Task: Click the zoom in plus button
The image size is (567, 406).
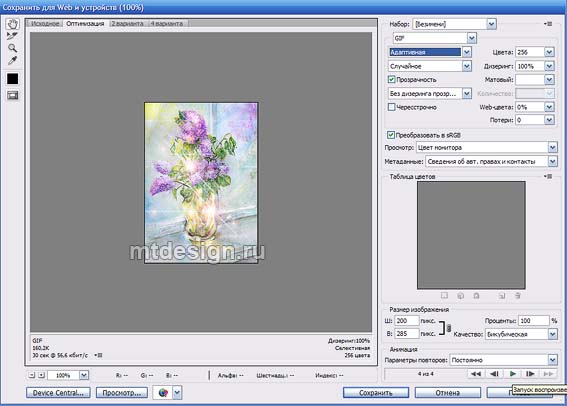Action: coord(41,375)
